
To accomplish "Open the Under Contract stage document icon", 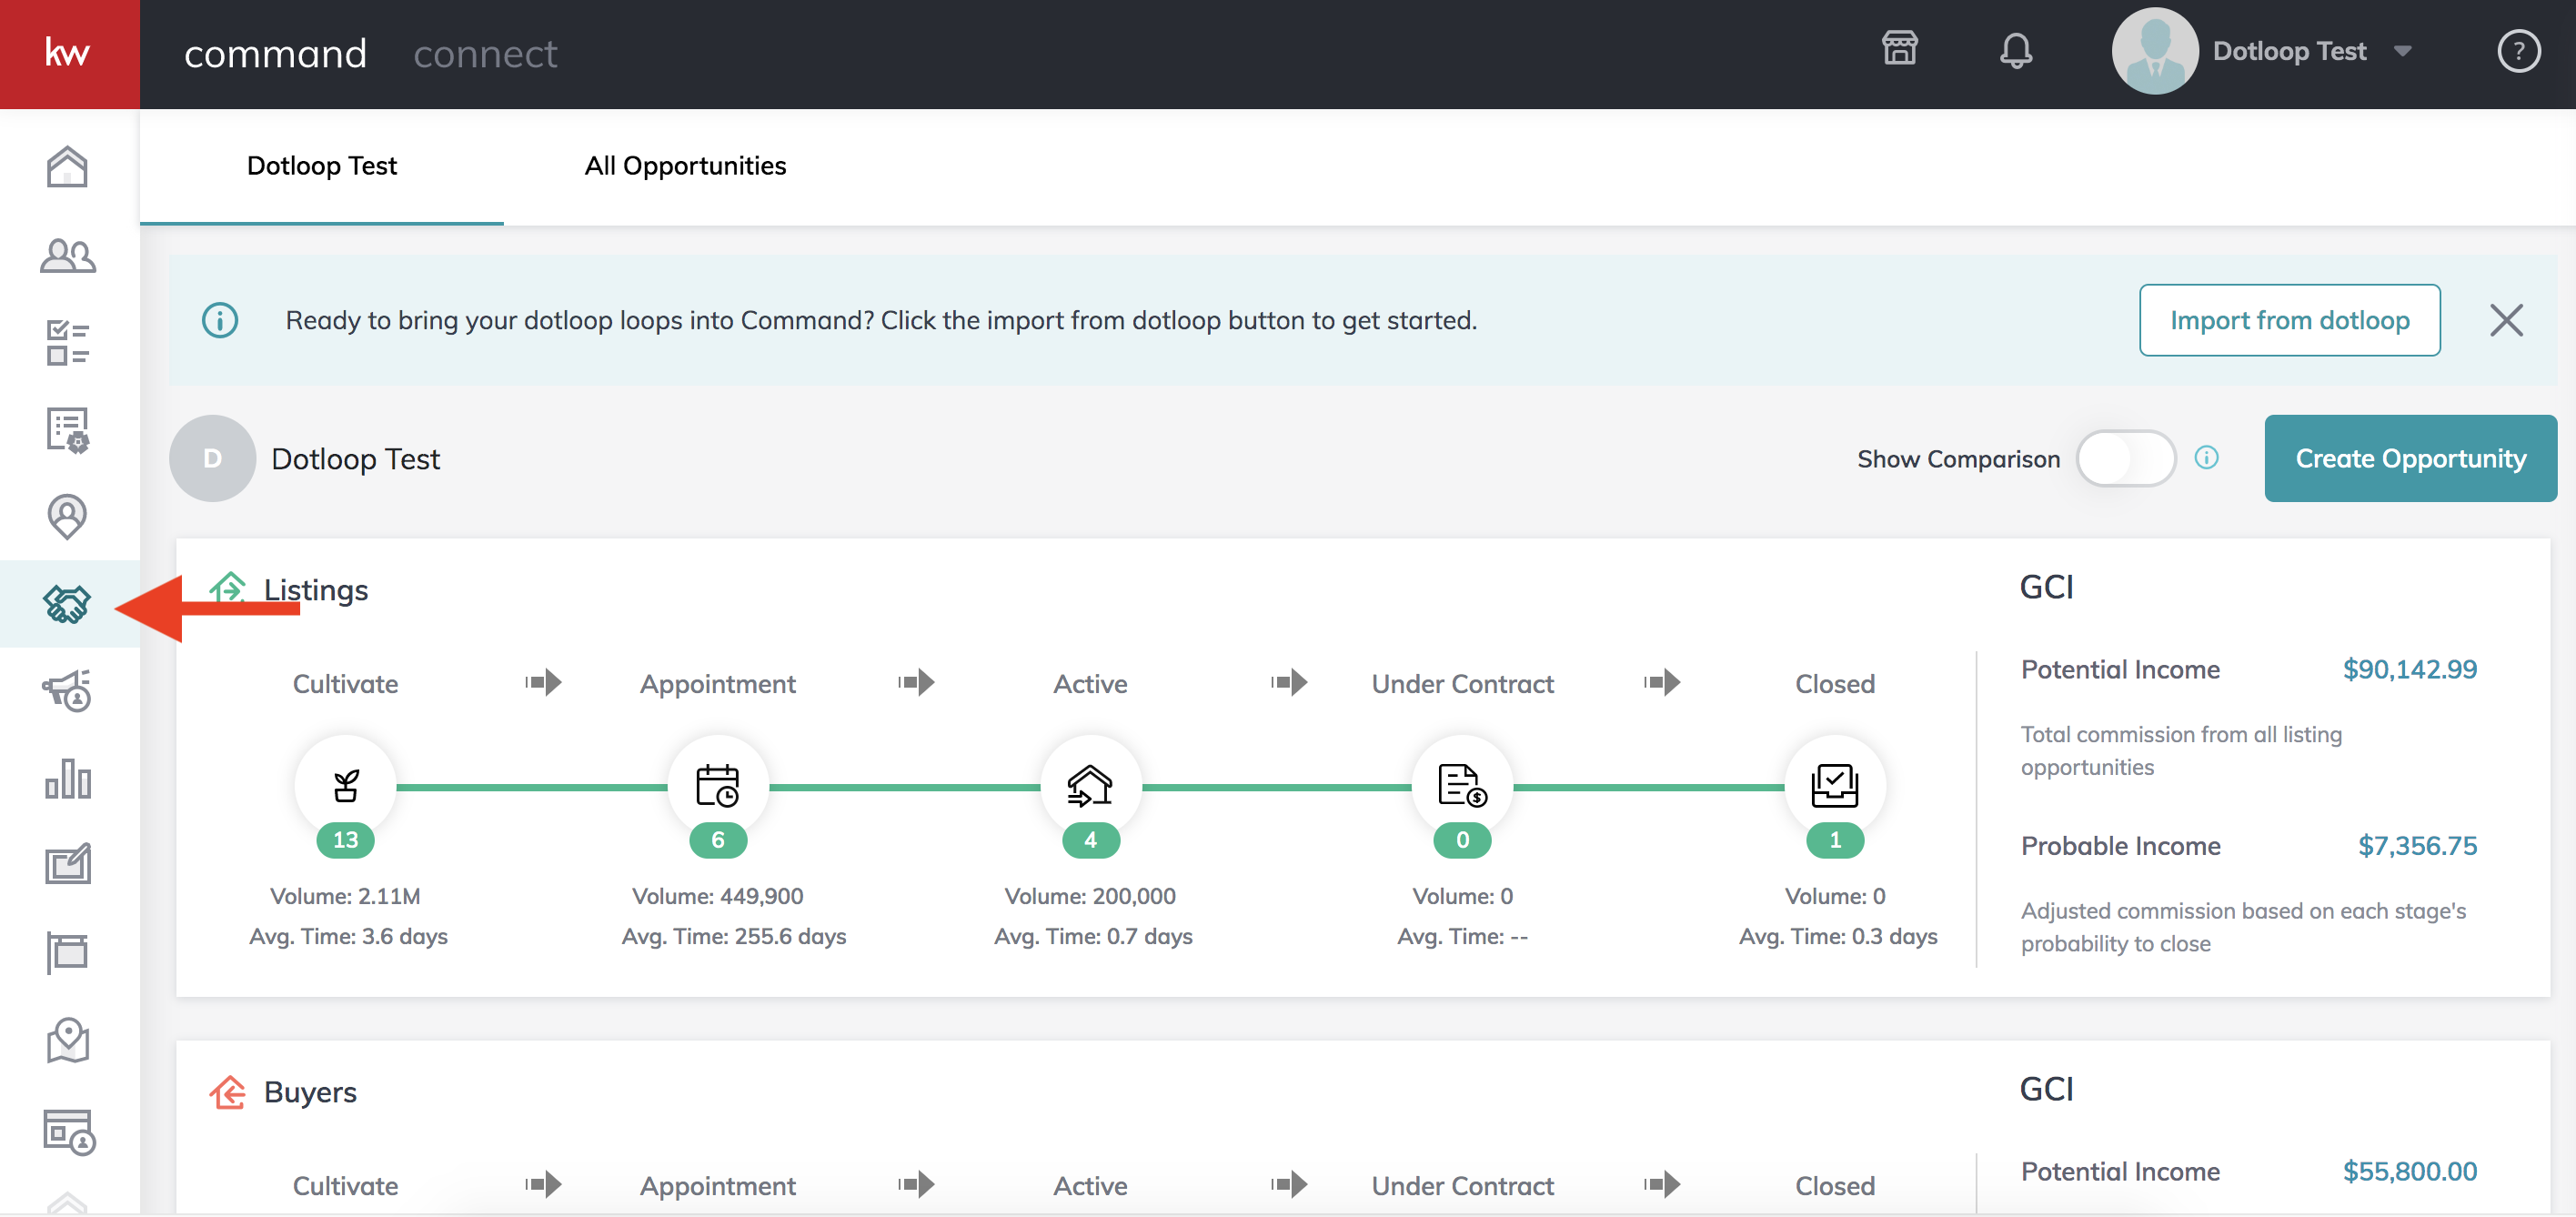I will click(x=1462, y=785).
